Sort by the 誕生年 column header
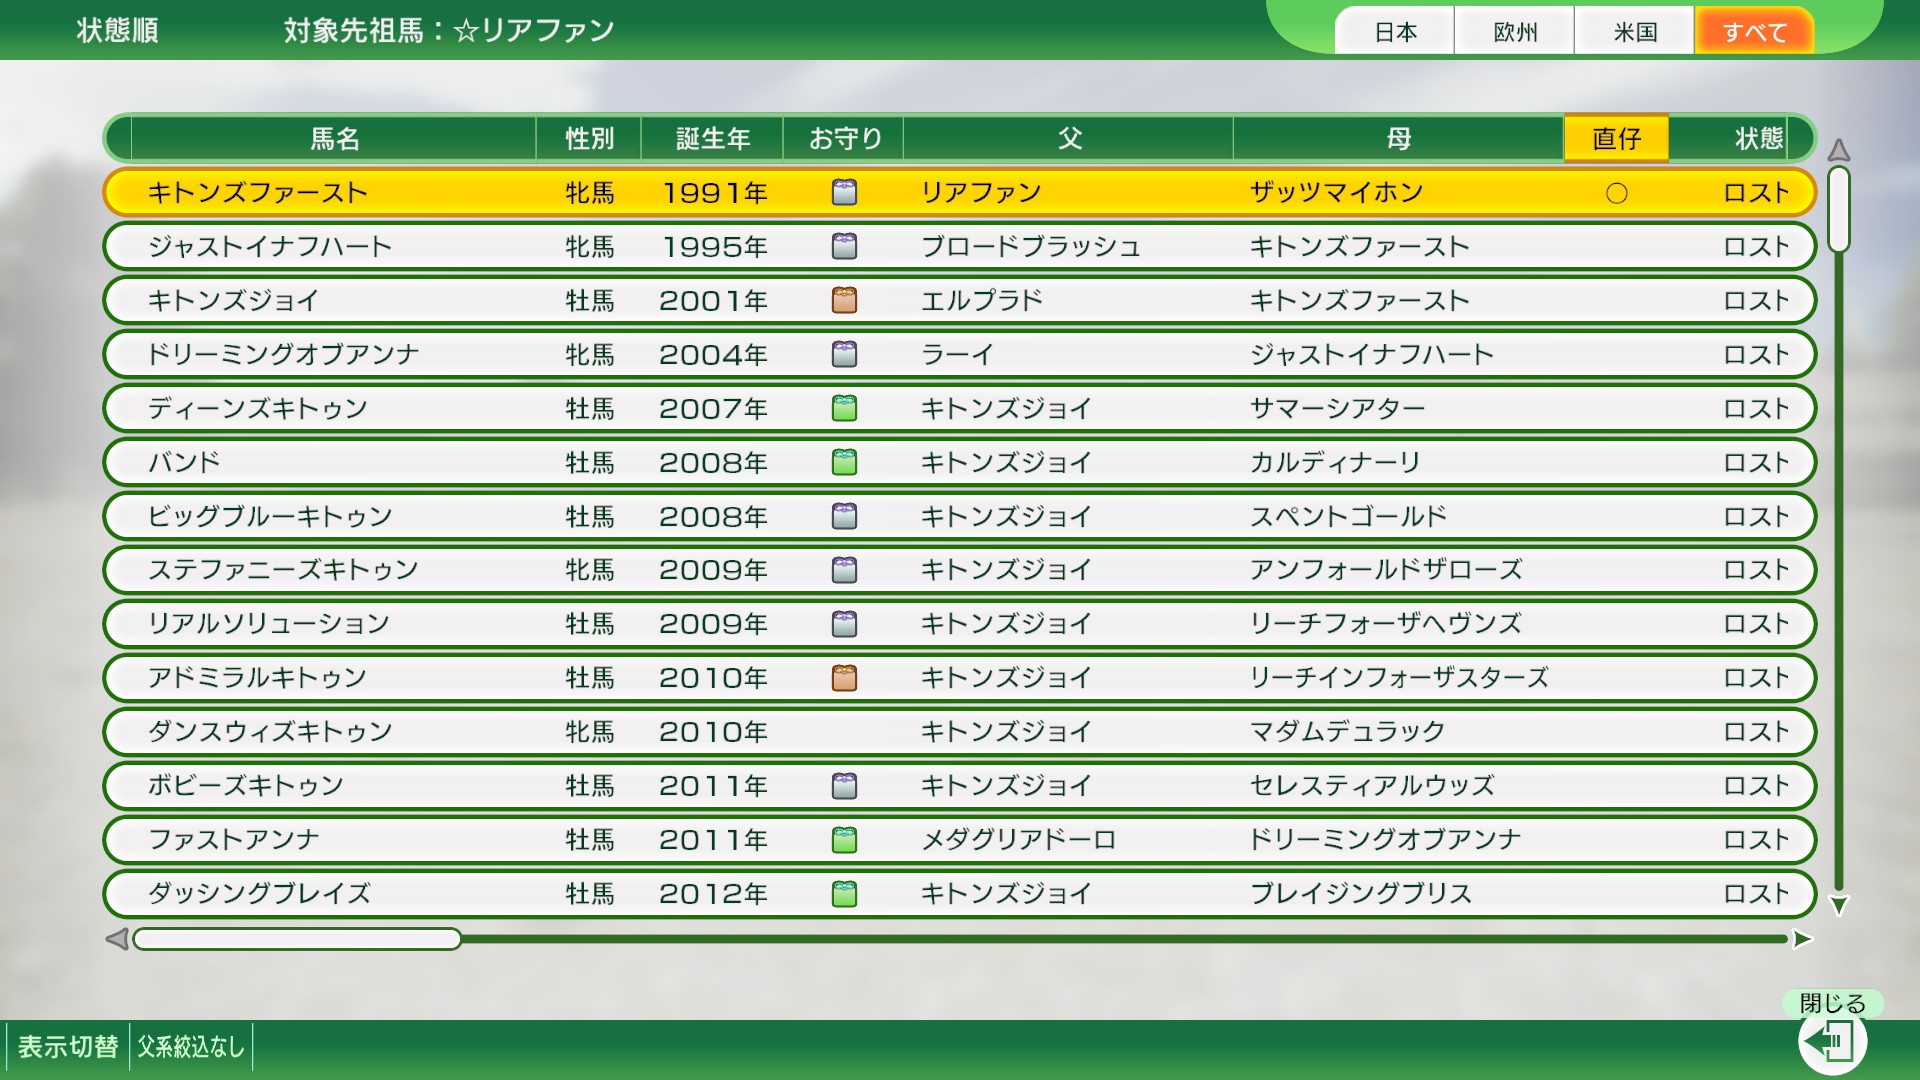The height and width of the screenshot is (1080, 1920). click(712, 138)
